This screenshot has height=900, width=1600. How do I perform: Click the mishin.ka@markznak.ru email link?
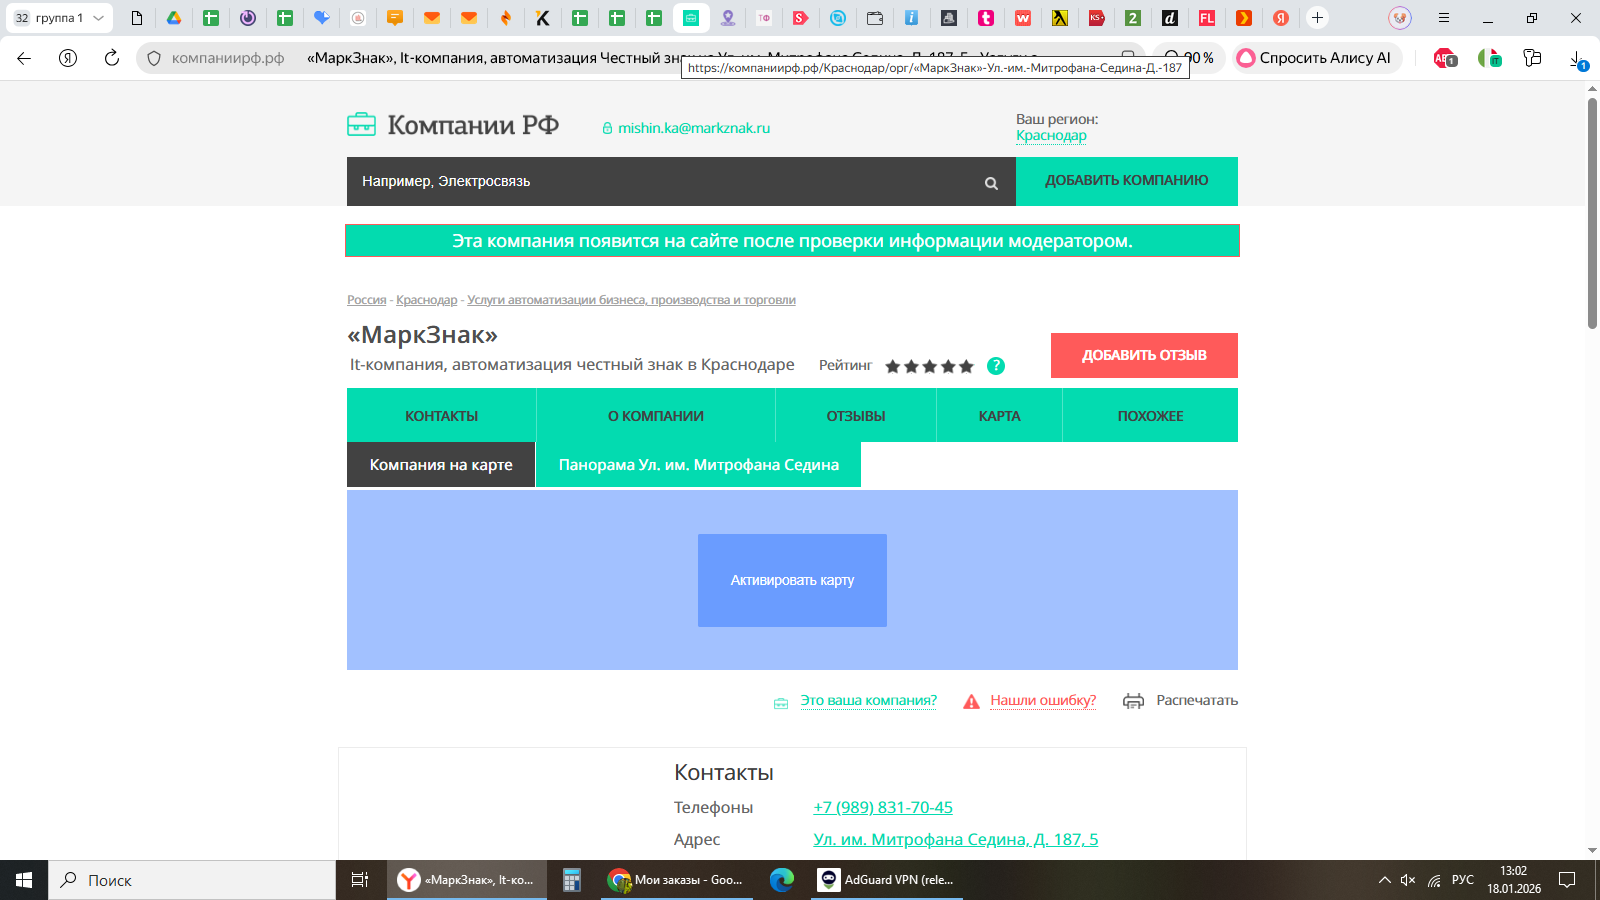694,128
